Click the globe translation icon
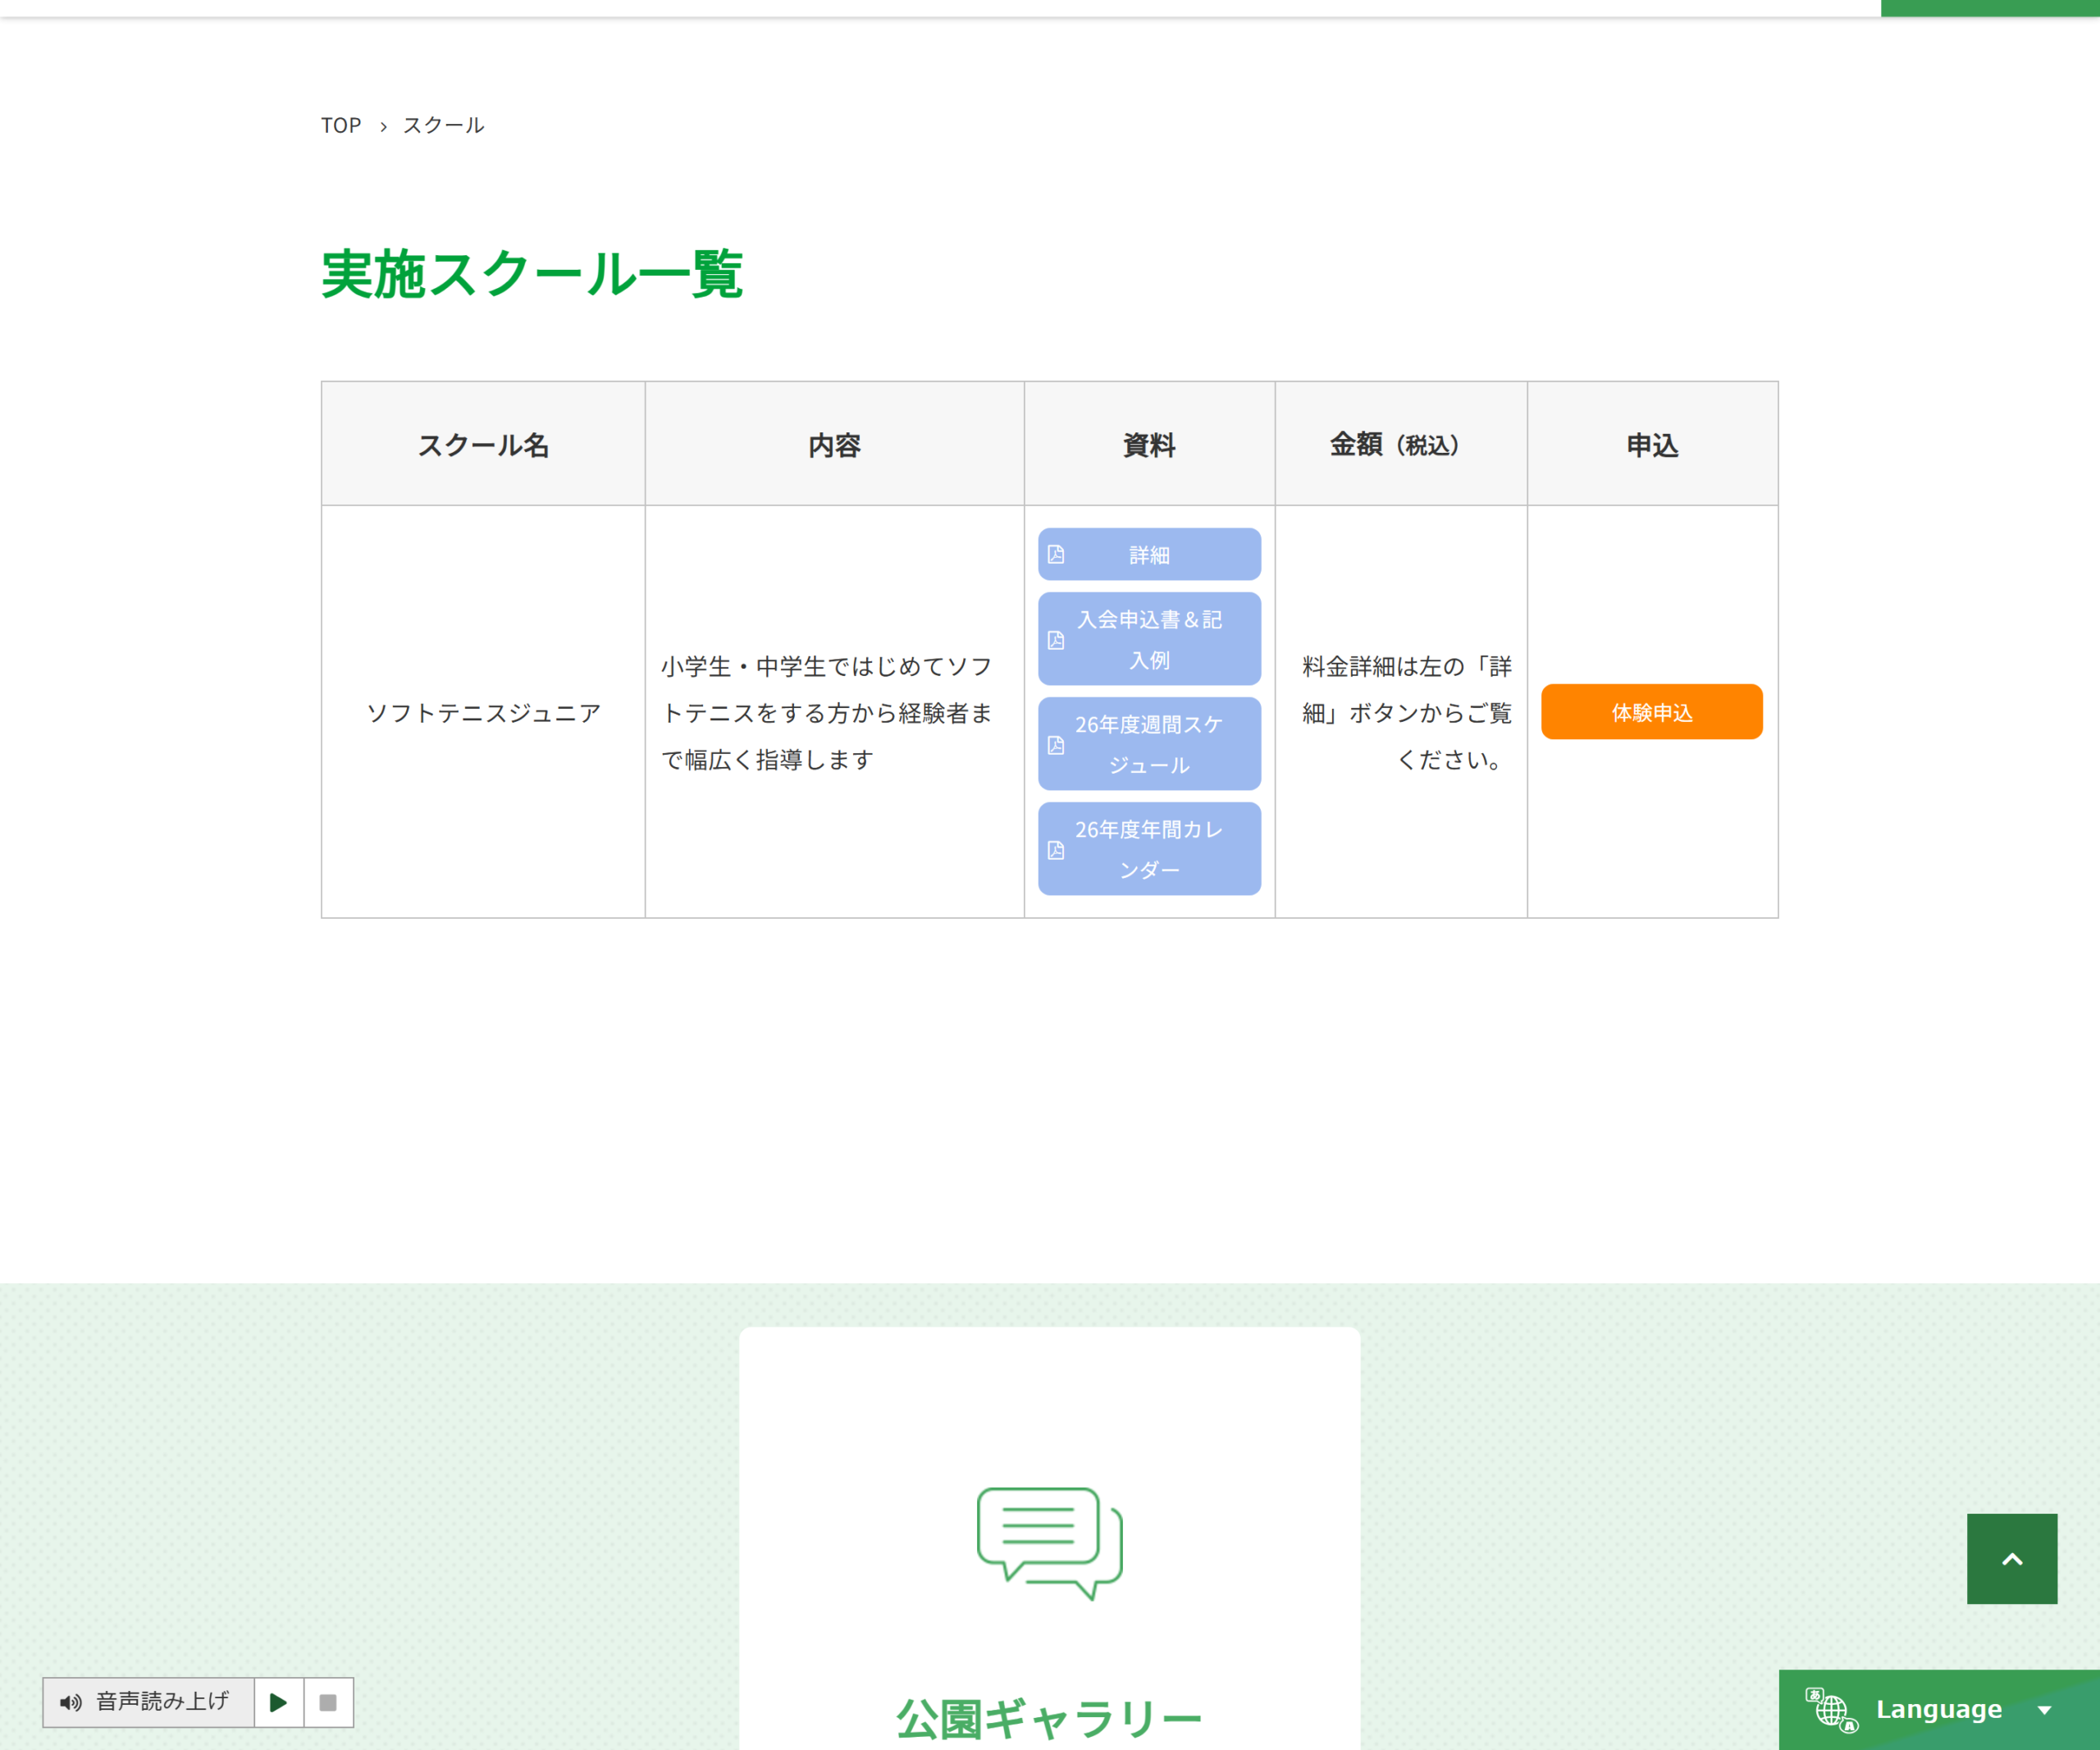This screenshot has height=1750, width=2100. [1831, 1710]
